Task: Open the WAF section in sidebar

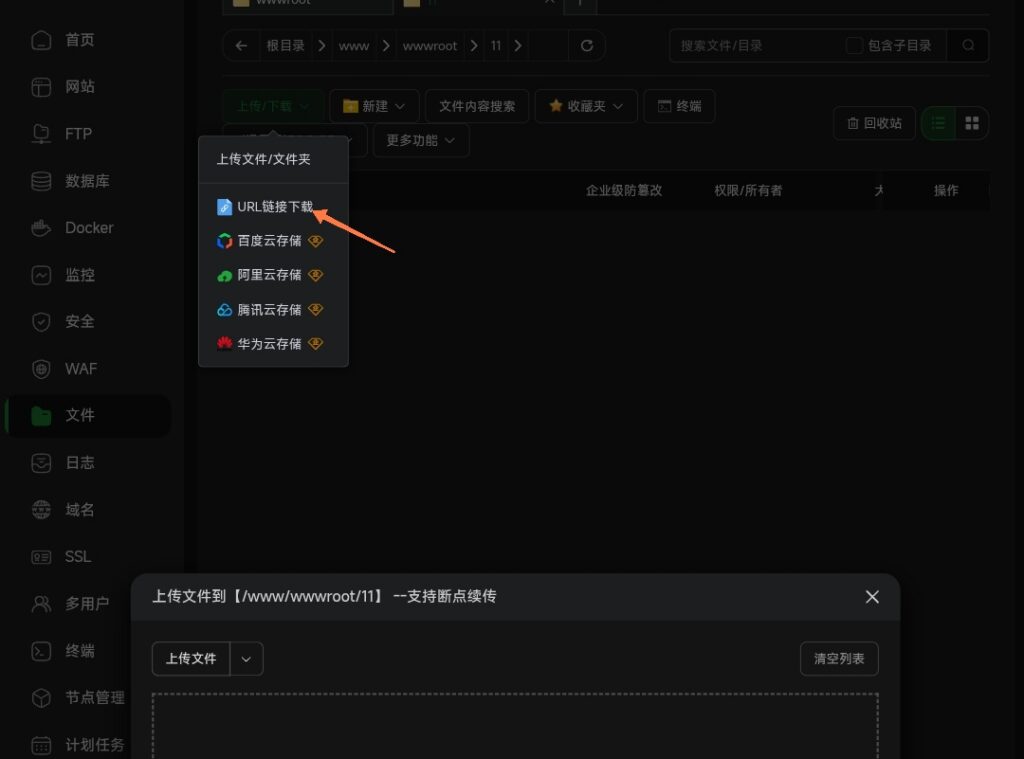Action: point(77,368)
